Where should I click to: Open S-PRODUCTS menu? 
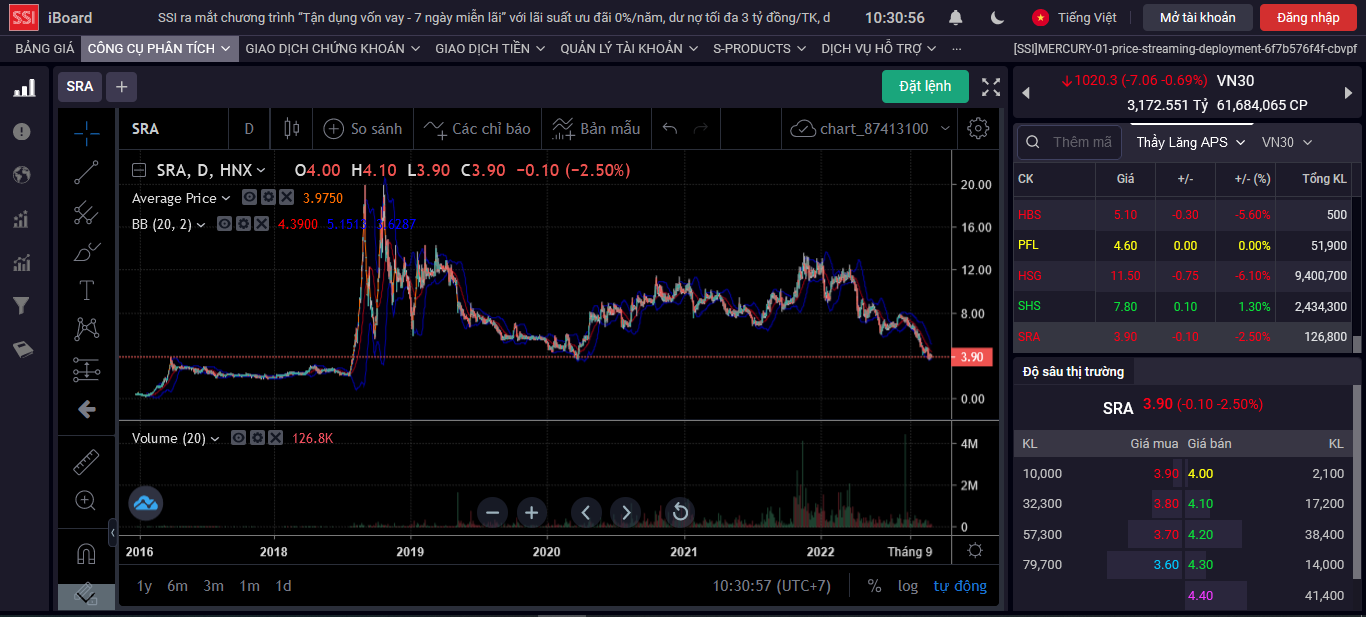coord(759,48)
